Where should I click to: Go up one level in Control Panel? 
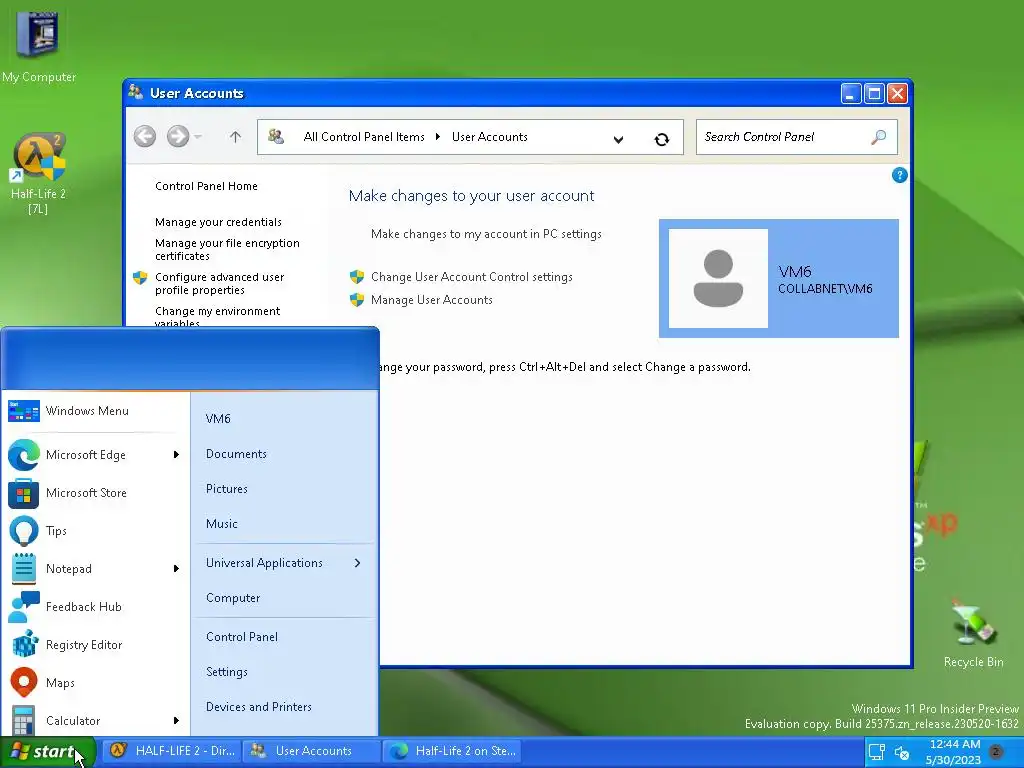[235, 136]
